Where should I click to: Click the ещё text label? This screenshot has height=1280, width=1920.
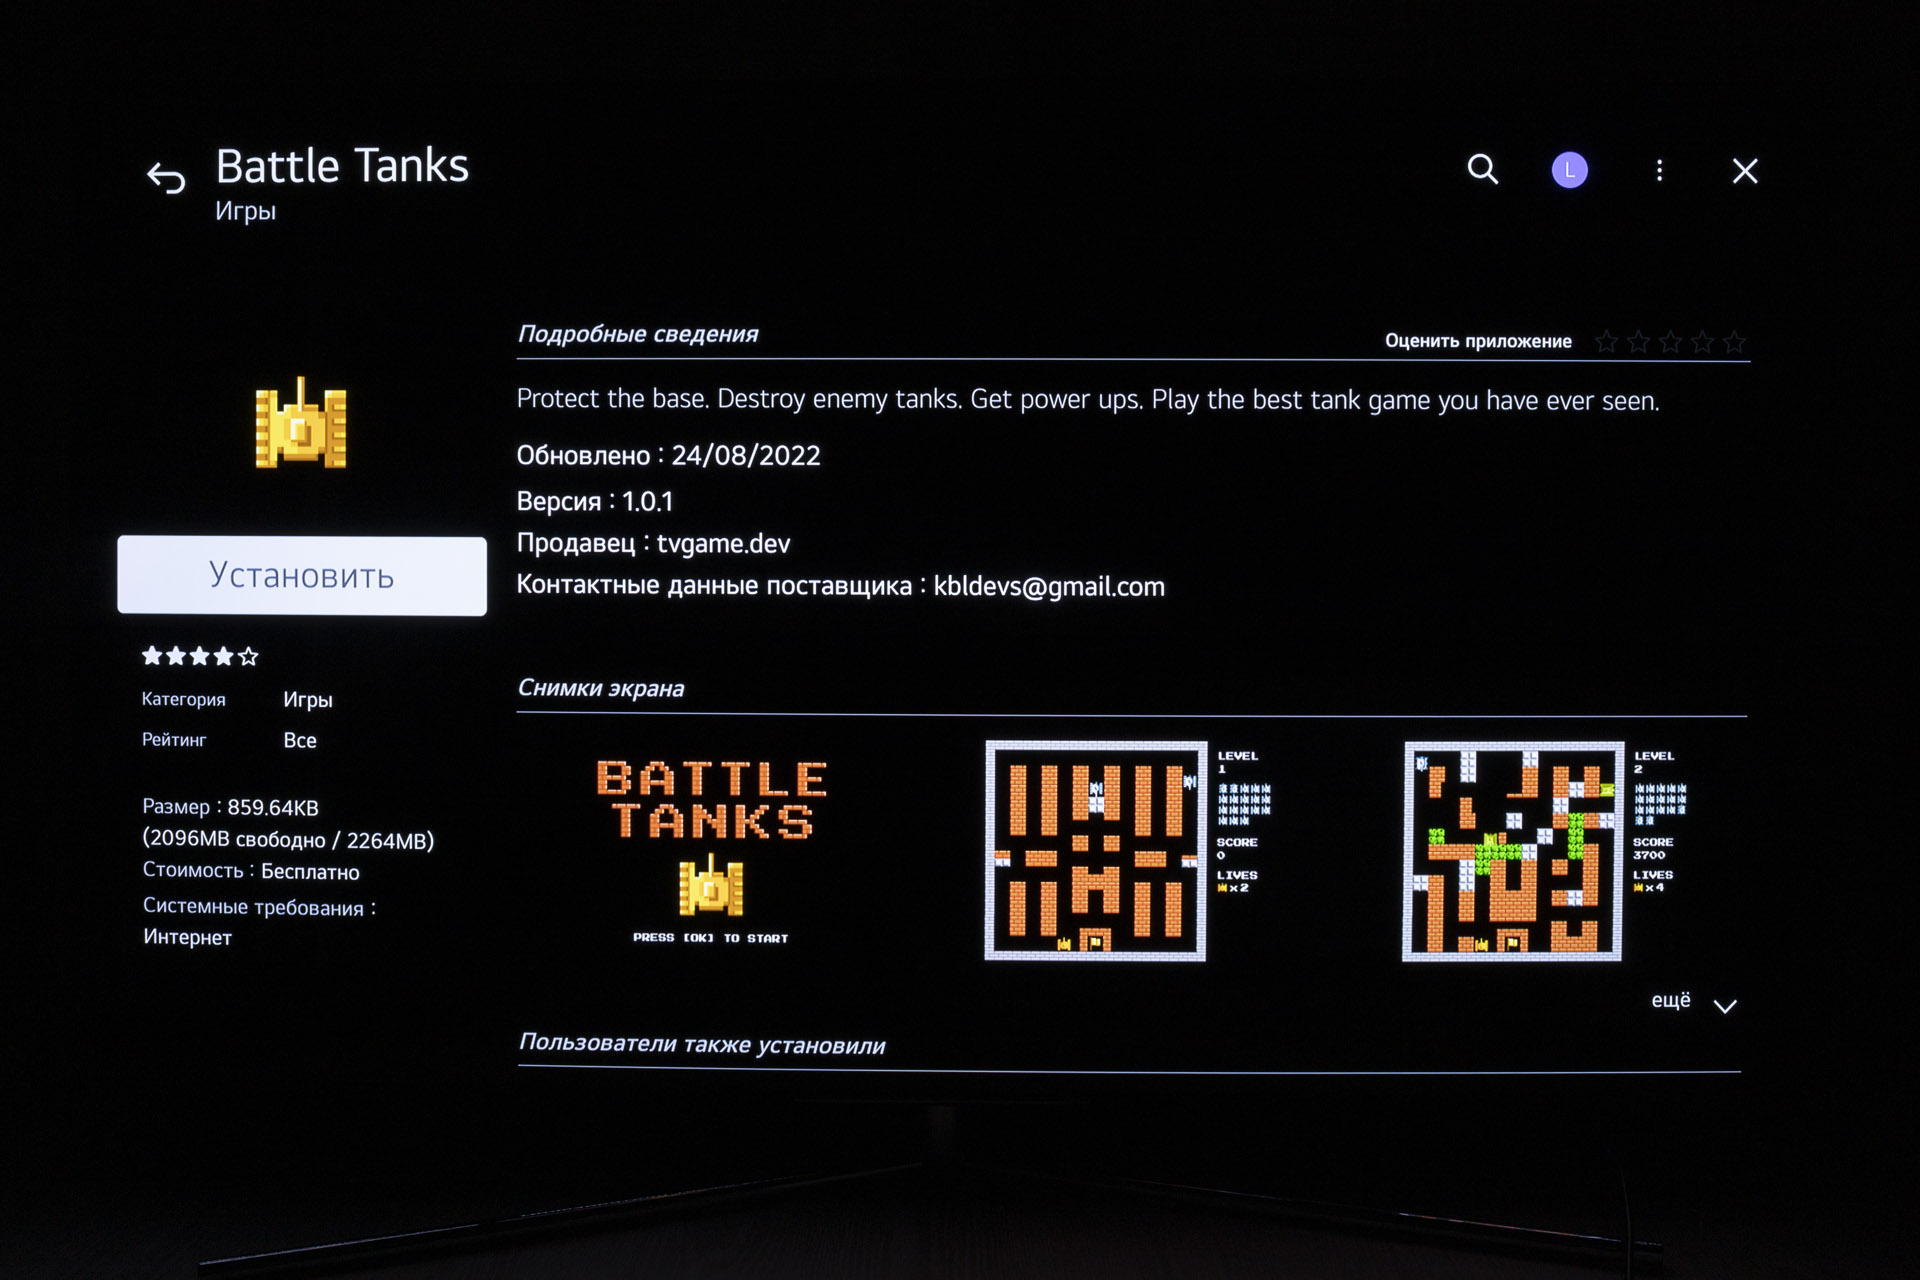click(1670, 1001)
